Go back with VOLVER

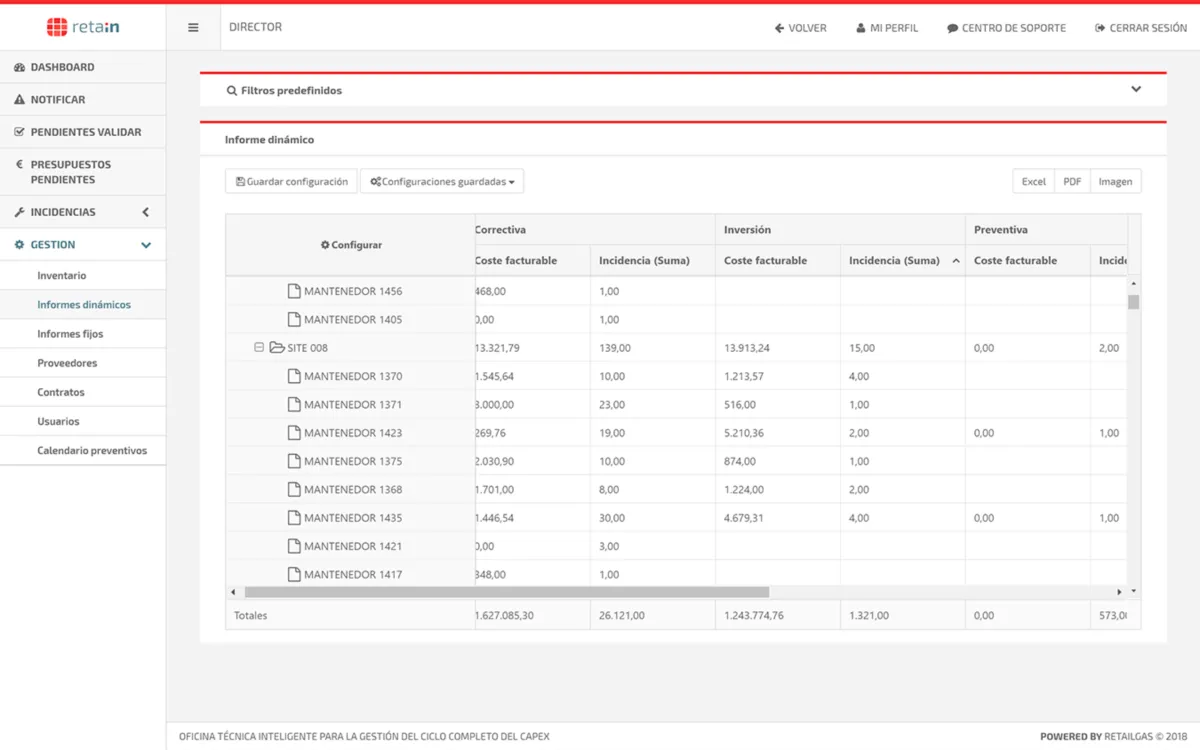click(800, 28)
